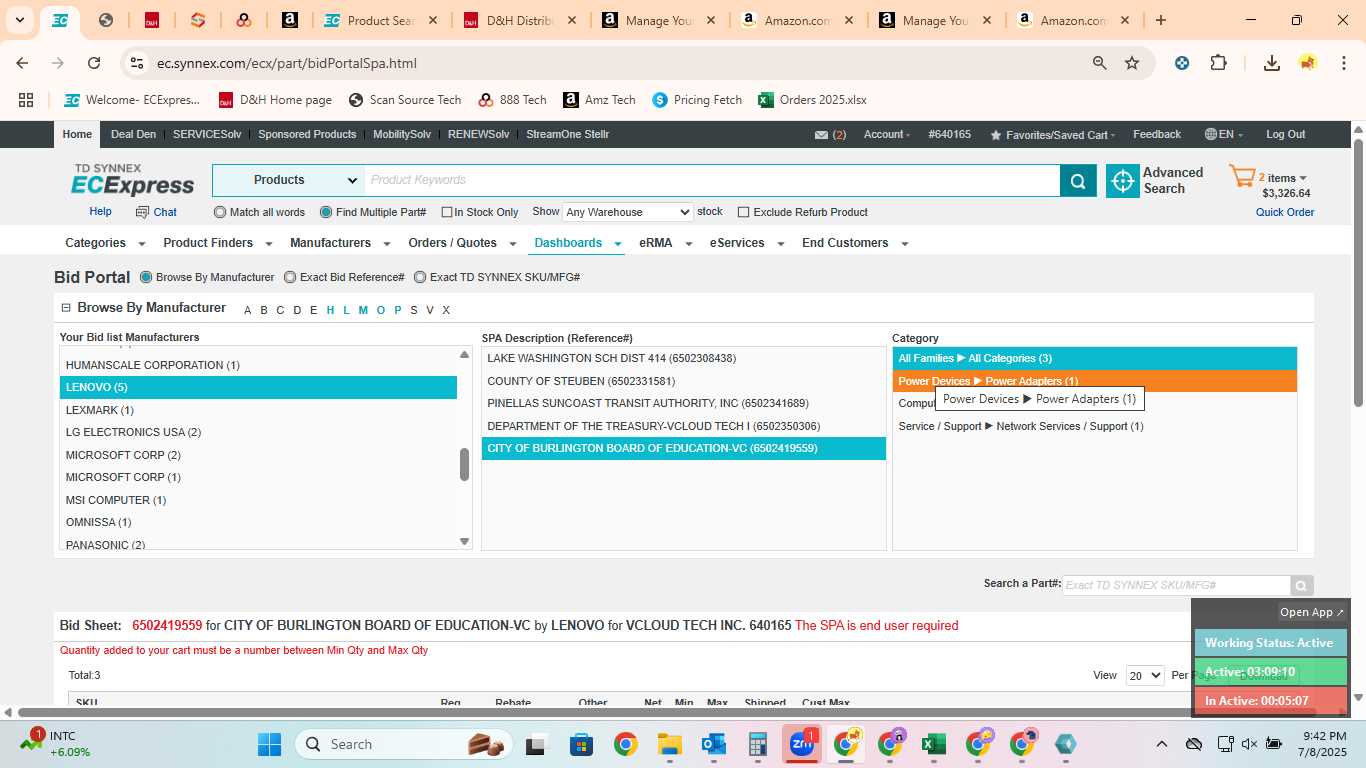The height and width of the screenshot is (768, 1366).
Task: Open the Feedback link
Action: click(x=1157, y=135)
